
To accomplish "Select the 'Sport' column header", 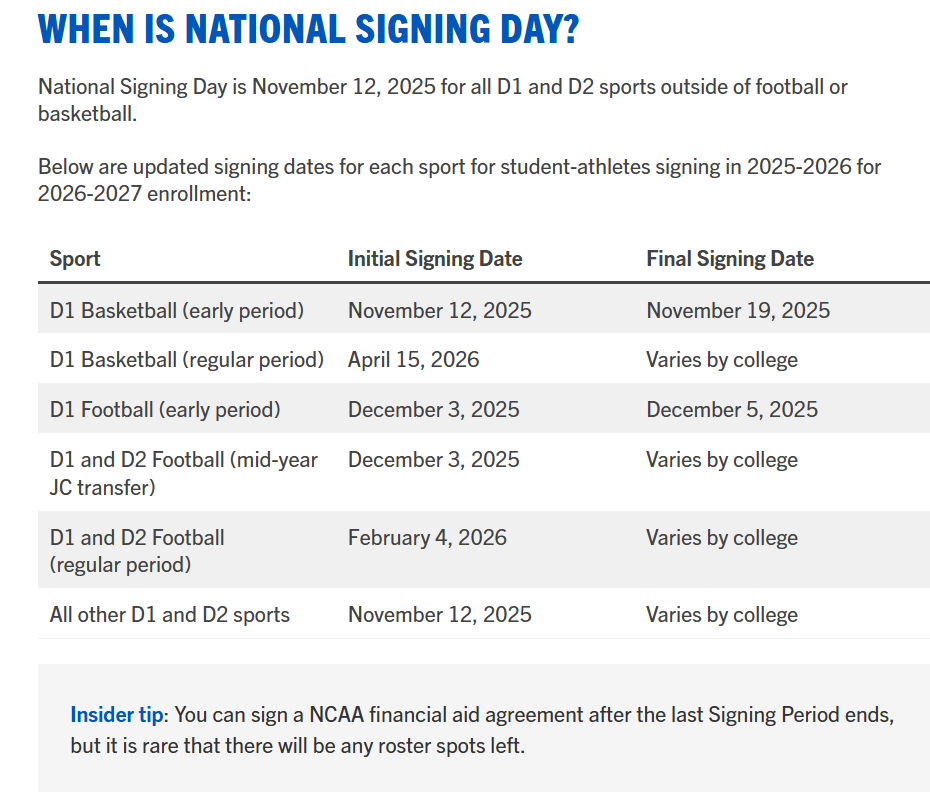I will (x=75, y=259).
